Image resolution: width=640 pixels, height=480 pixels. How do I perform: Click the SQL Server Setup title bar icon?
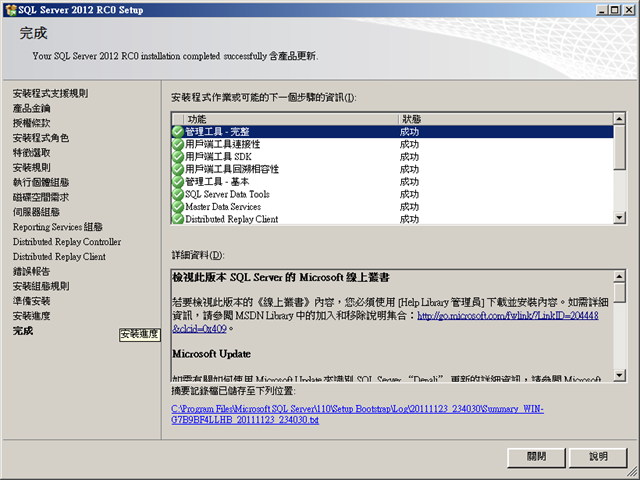tap(11, 10)
